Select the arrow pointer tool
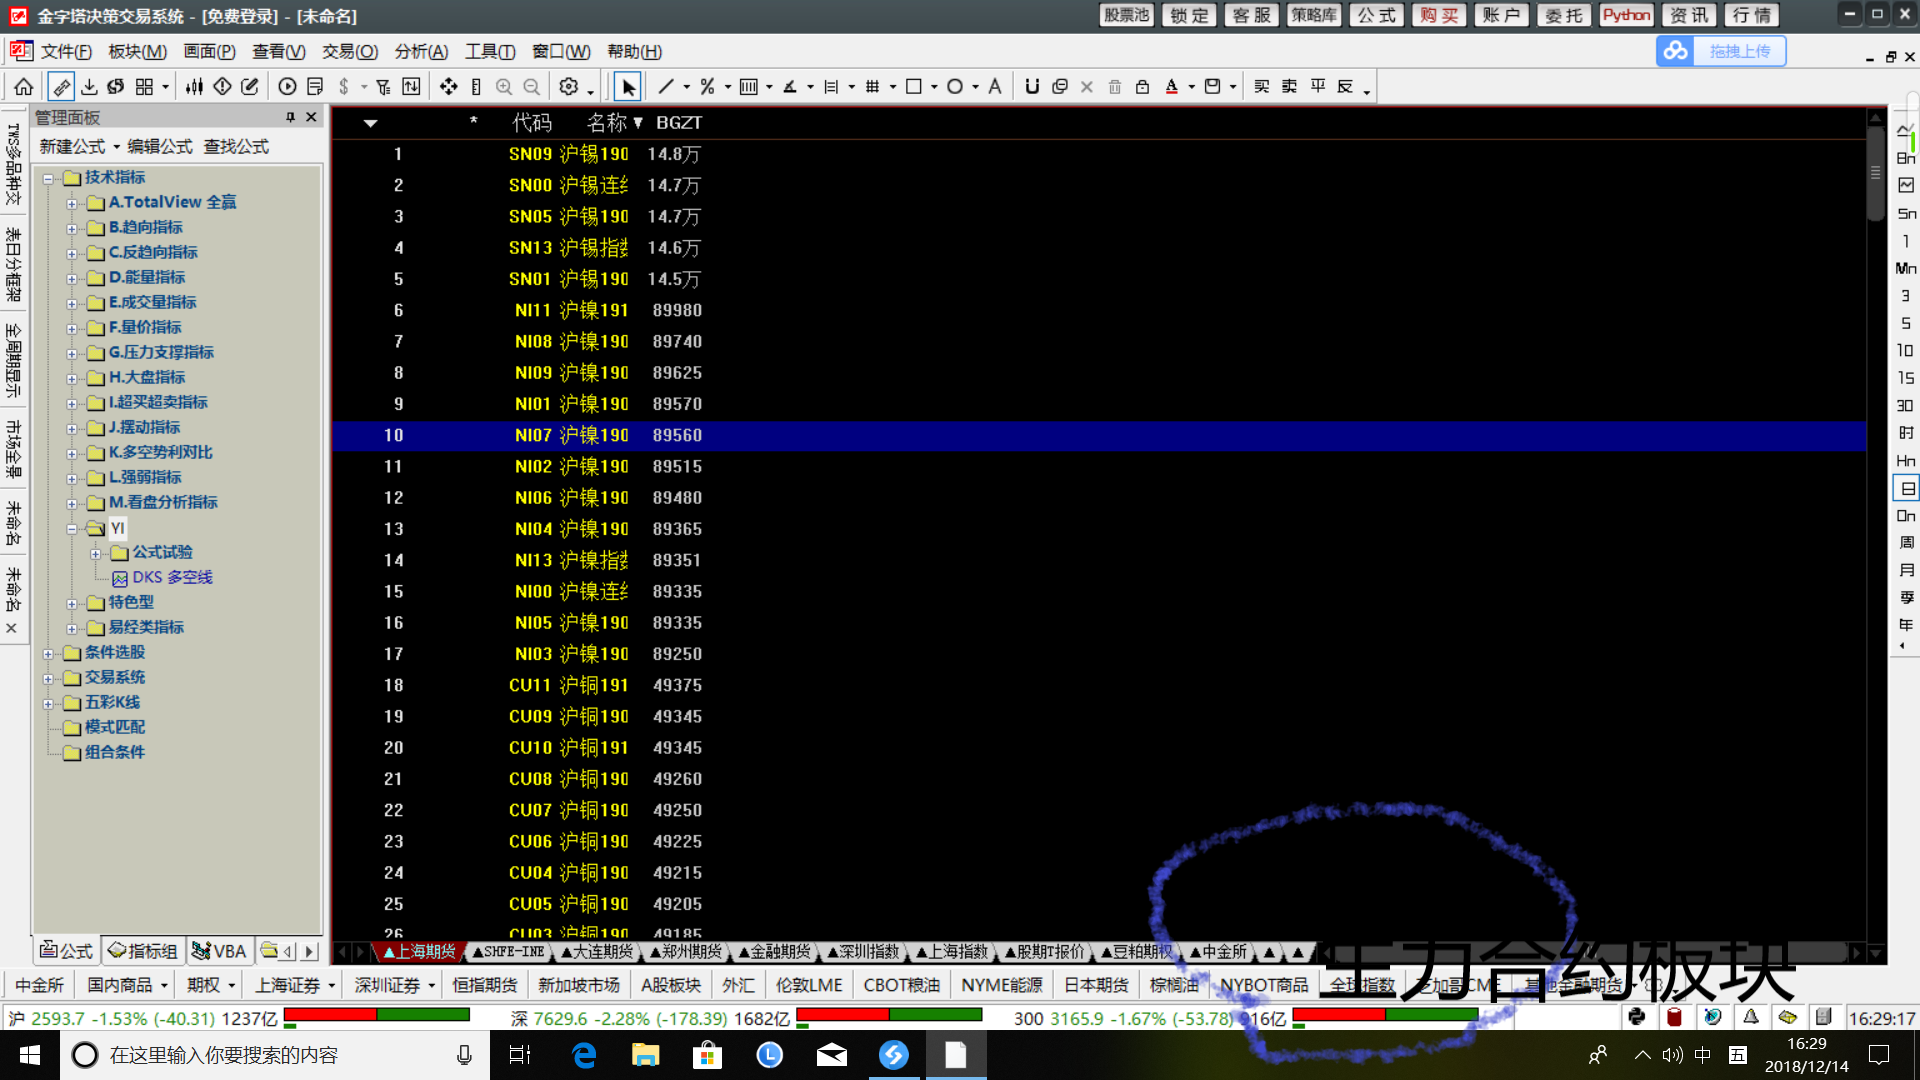The height and width of the screenshot is (1080, 1920). [627, 87]
